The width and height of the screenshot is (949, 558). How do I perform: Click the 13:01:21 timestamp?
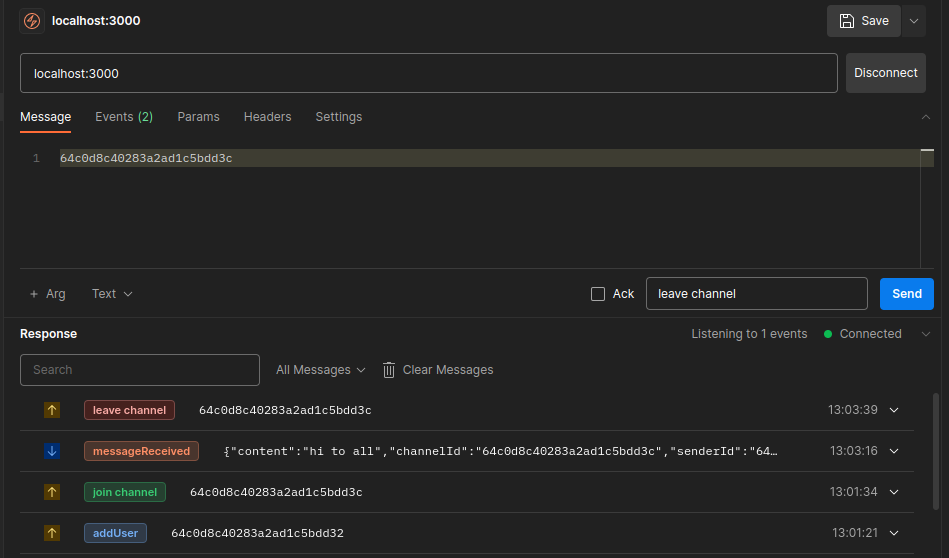pos(855,534)
